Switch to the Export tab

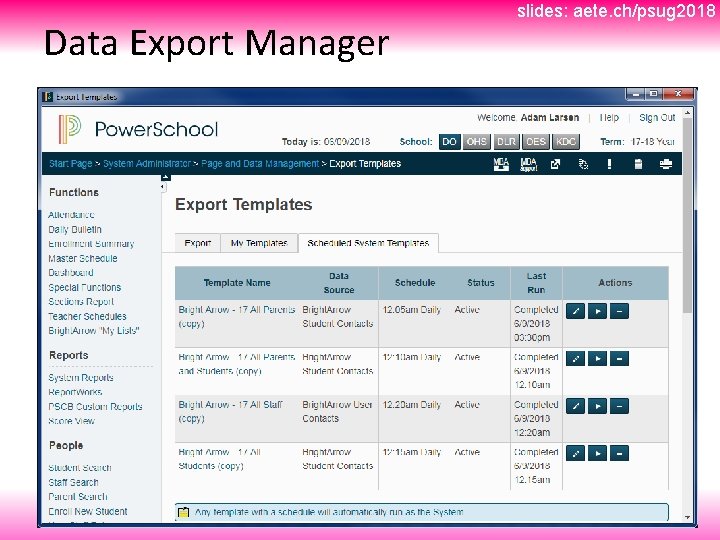[197, 243]
